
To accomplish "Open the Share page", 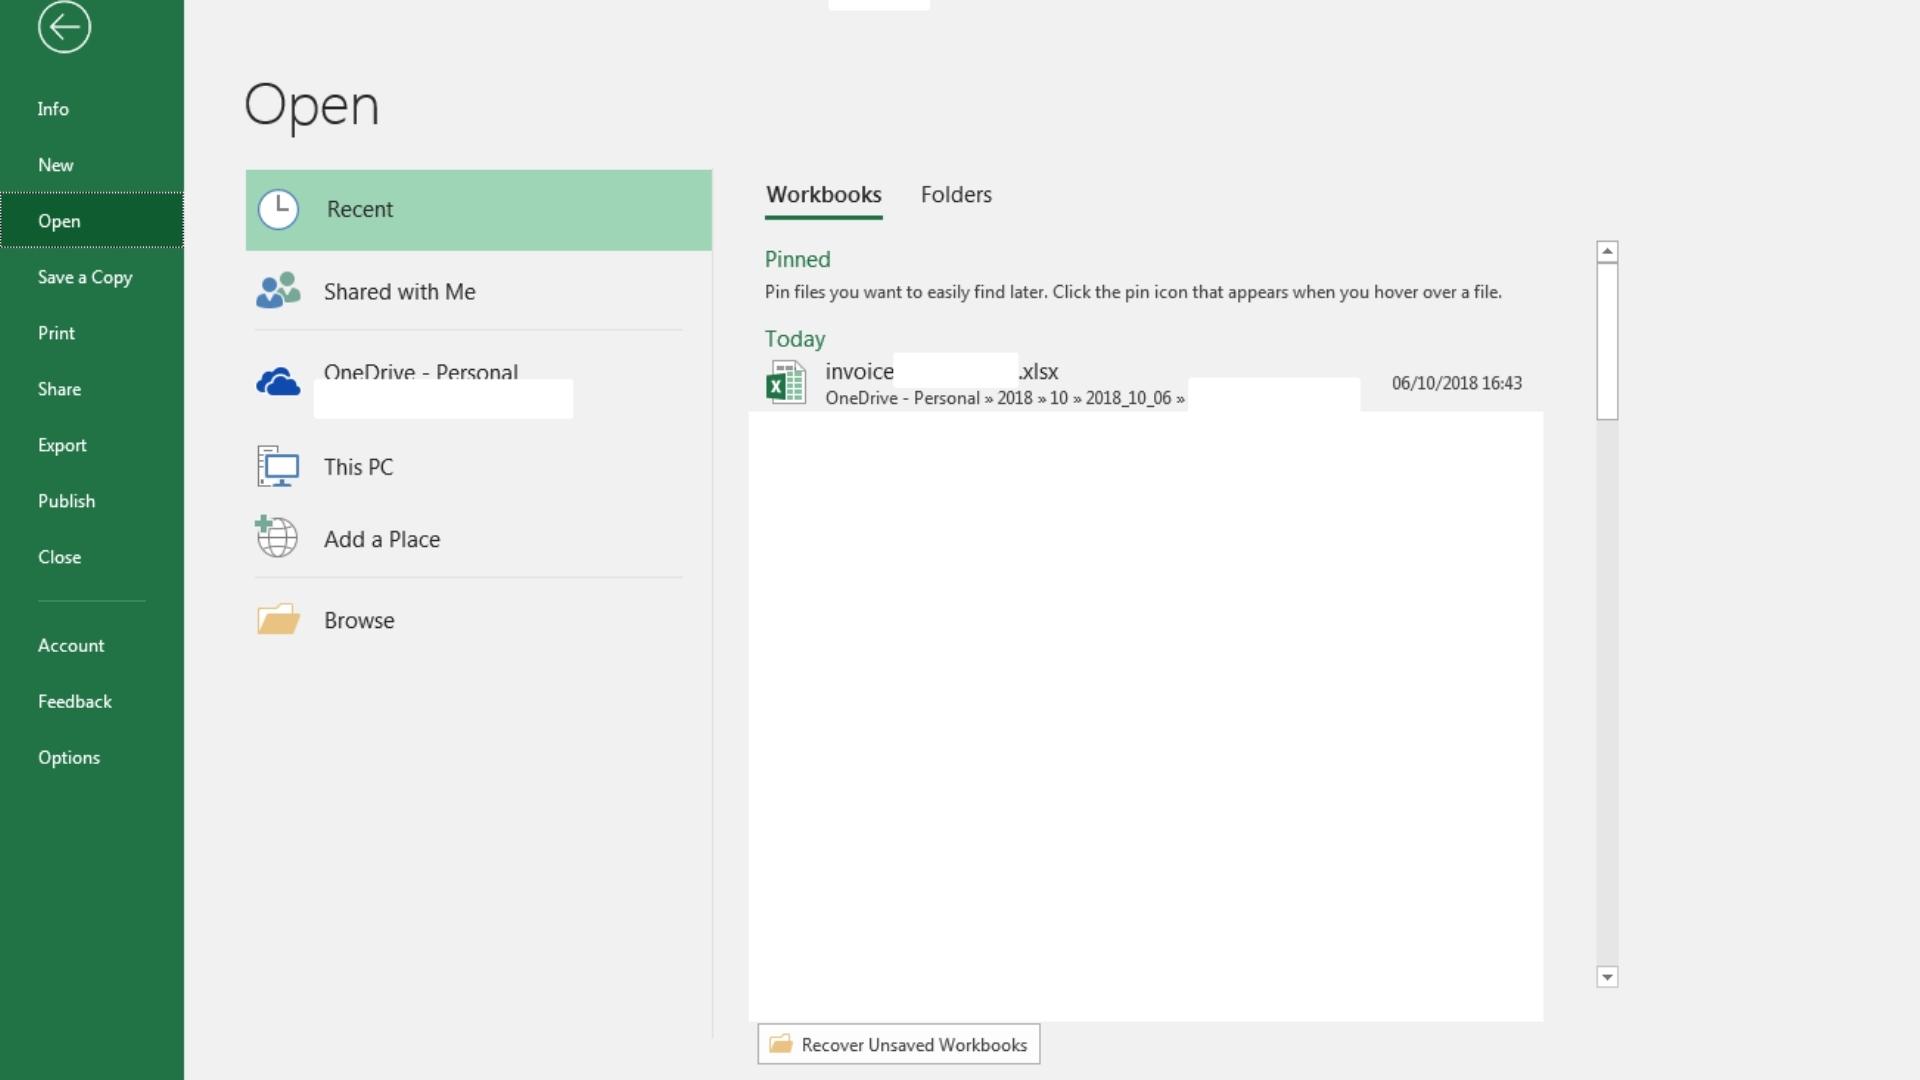I will (92, 389).
